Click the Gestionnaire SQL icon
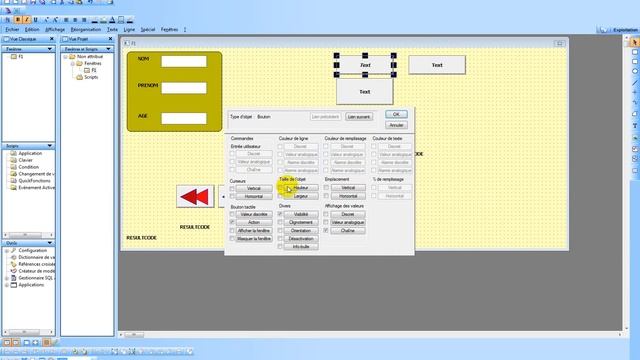Viewport: 640px width, 360px height. tap(13, 278)
